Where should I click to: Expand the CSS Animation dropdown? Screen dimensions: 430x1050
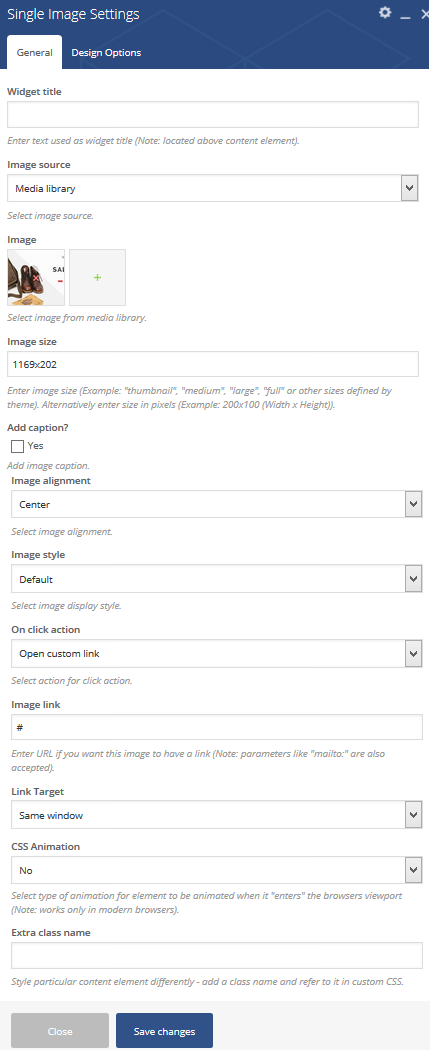coord(216,871)
